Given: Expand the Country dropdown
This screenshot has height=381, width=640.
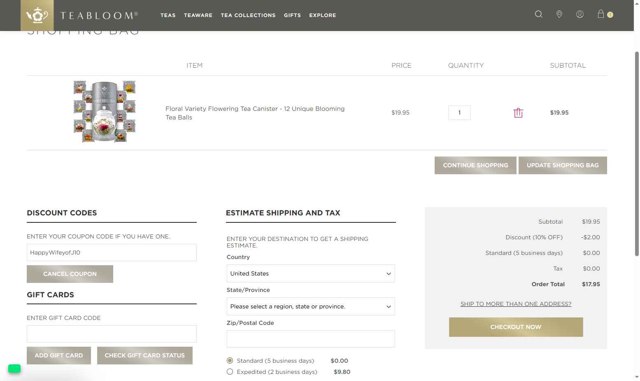Looking at the screenshot, I should [311, 274].
